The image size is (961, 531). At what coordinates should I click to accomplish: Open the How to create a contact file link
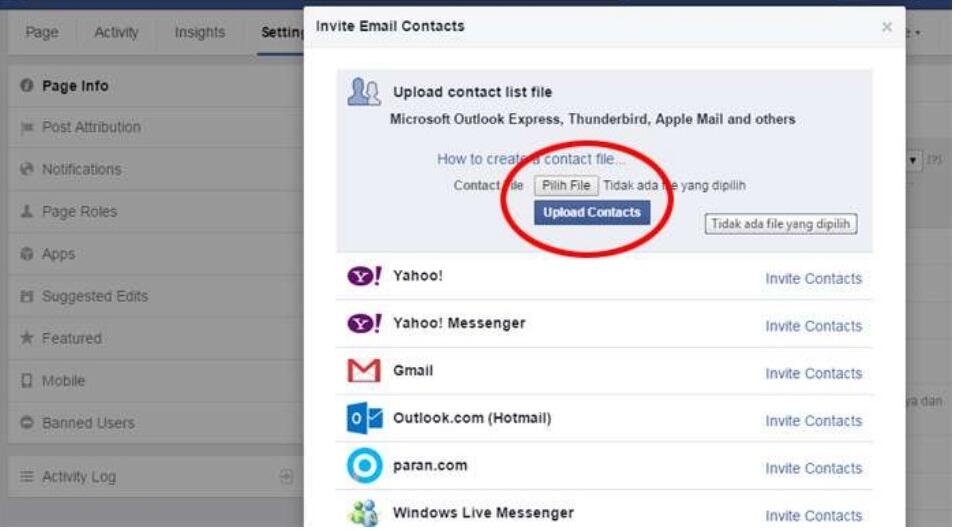pos(531,159)
